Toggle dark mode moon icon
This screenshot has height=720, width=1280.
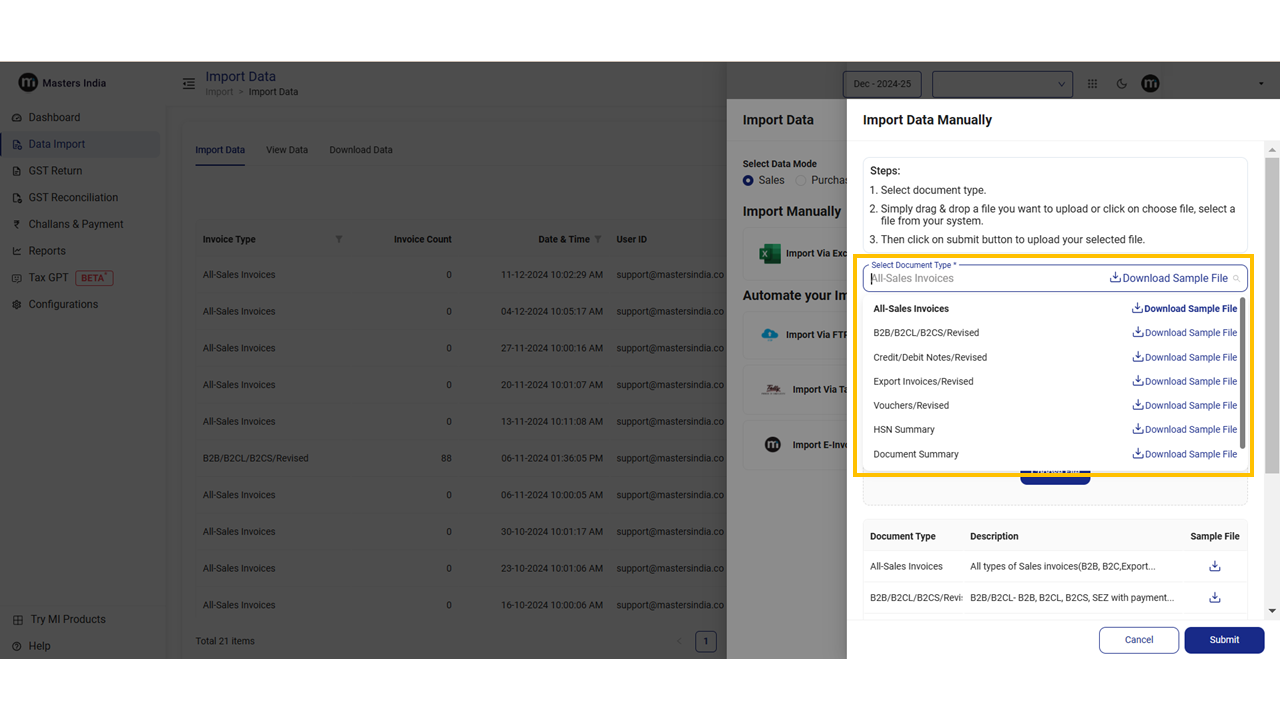coord(1121,84)
